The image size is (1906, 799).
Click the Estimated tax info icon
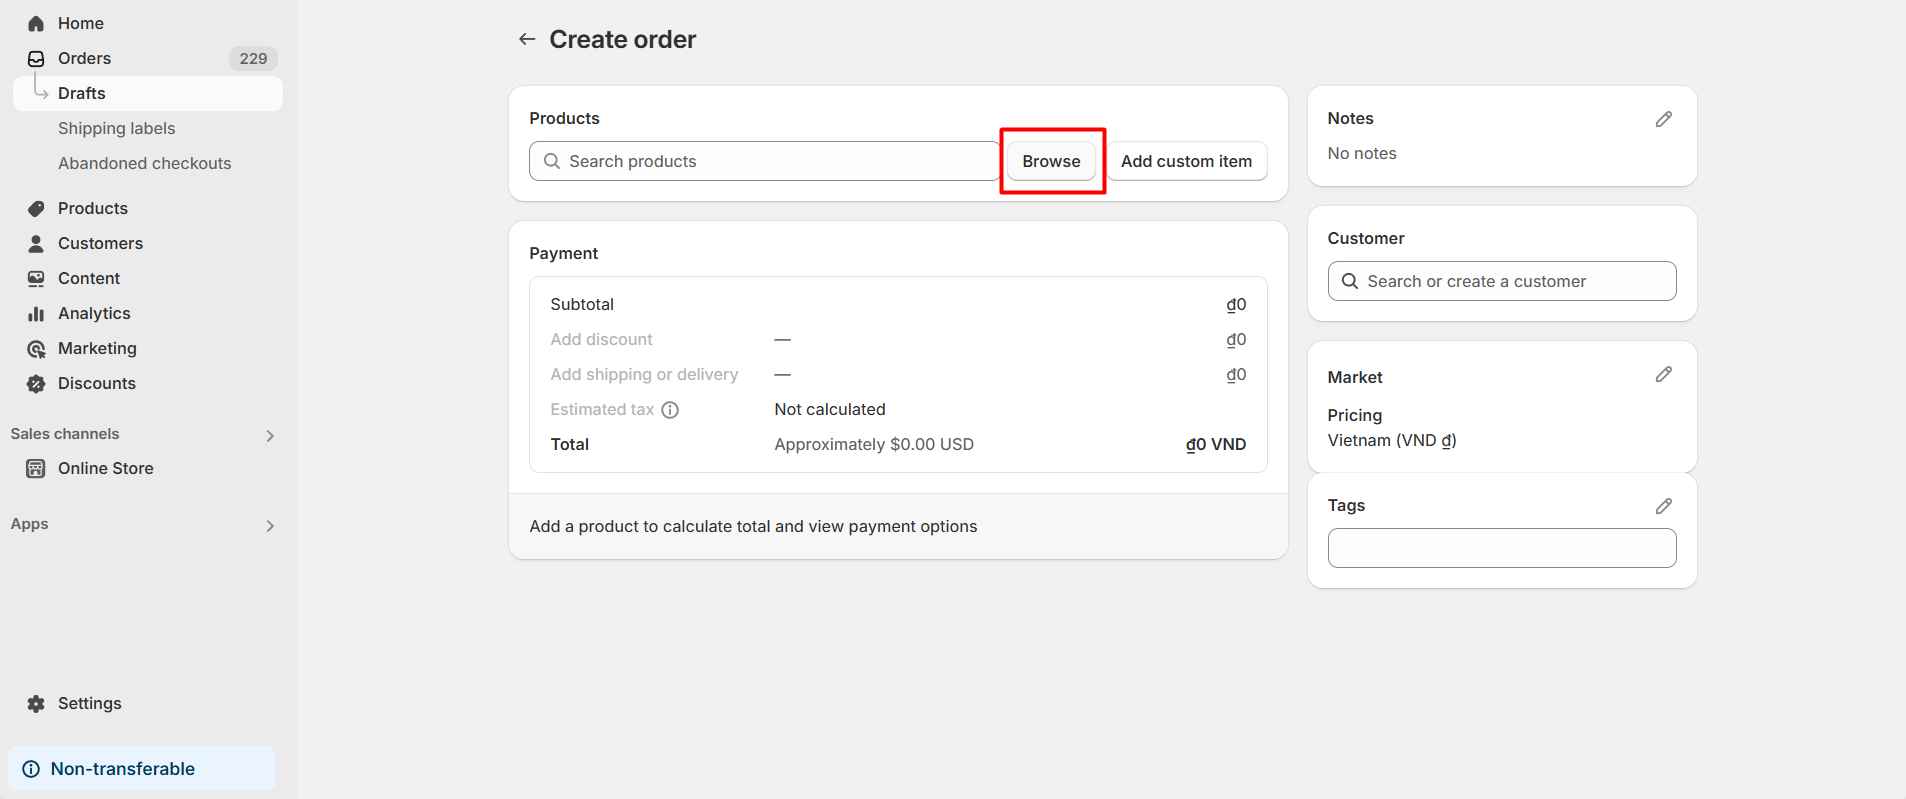coord(670,410)
